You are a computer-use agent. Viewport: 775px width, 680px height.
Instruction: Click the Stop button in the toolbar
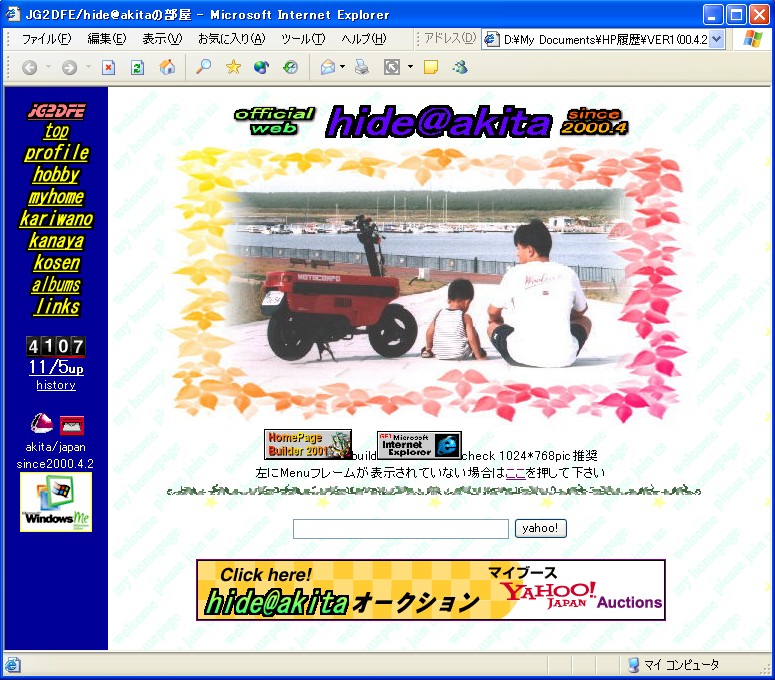point(109,67)
